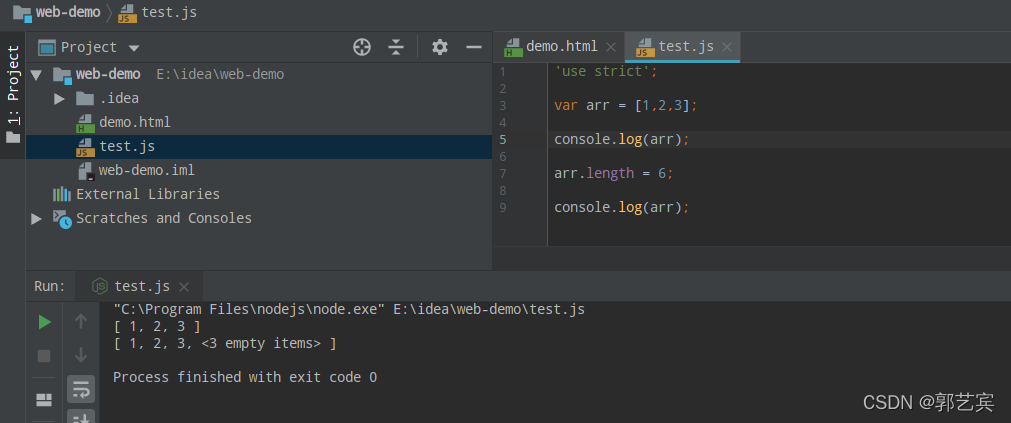The image size is (1011, 423).
Task: Click the E:\idea\web-demo path label
Action: click(221, 75)
